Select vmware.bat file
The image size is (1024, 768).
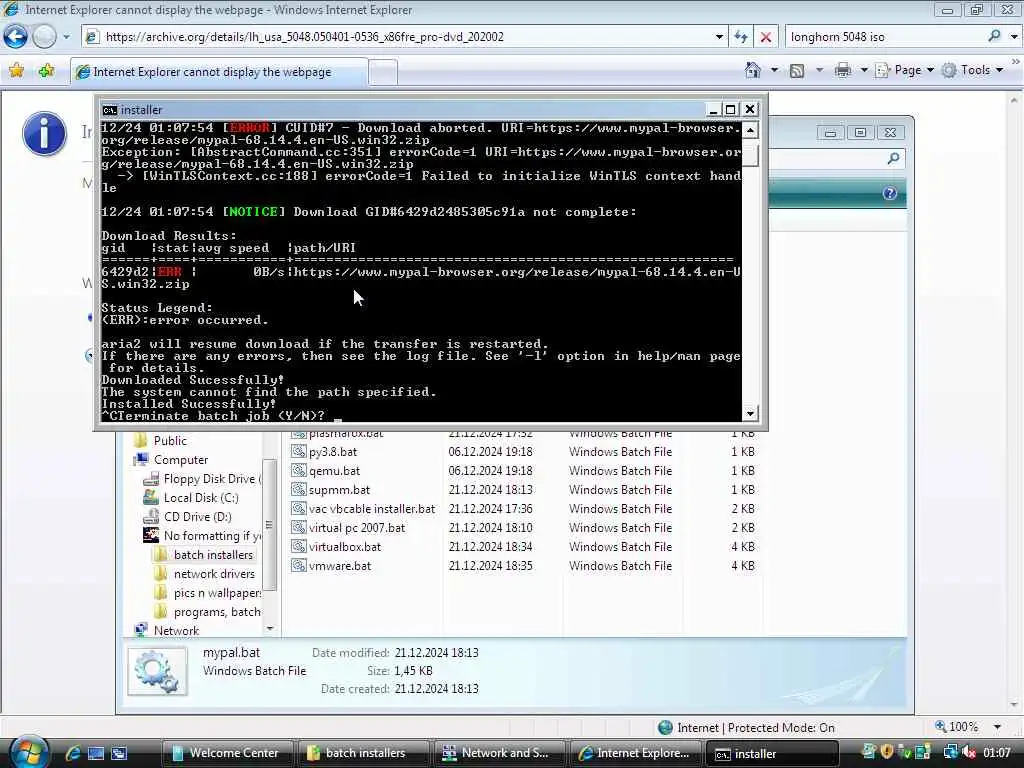click(340, 566)
